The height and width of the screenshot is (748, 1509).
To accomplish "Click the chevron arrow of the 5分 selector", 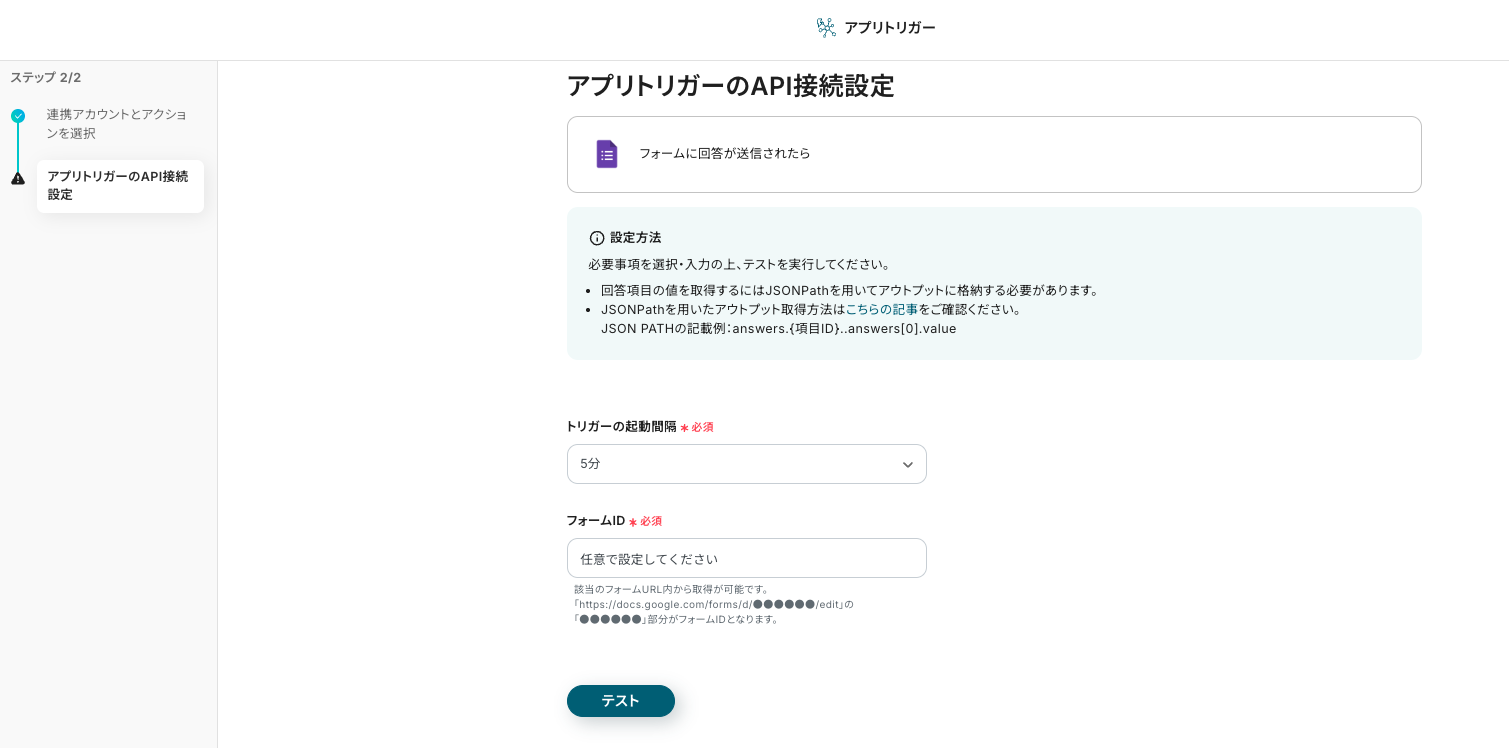I will (907, 465).
